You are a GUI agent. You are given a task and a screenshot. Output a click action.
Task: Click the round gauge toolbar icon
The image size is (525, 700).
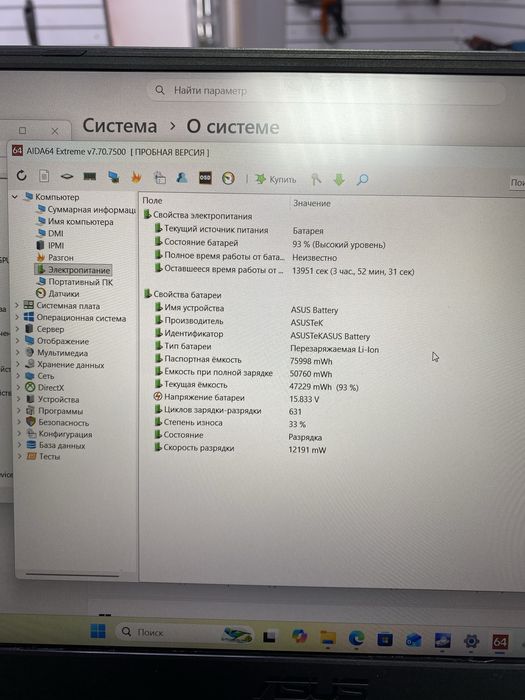click(x=228, y=179)
